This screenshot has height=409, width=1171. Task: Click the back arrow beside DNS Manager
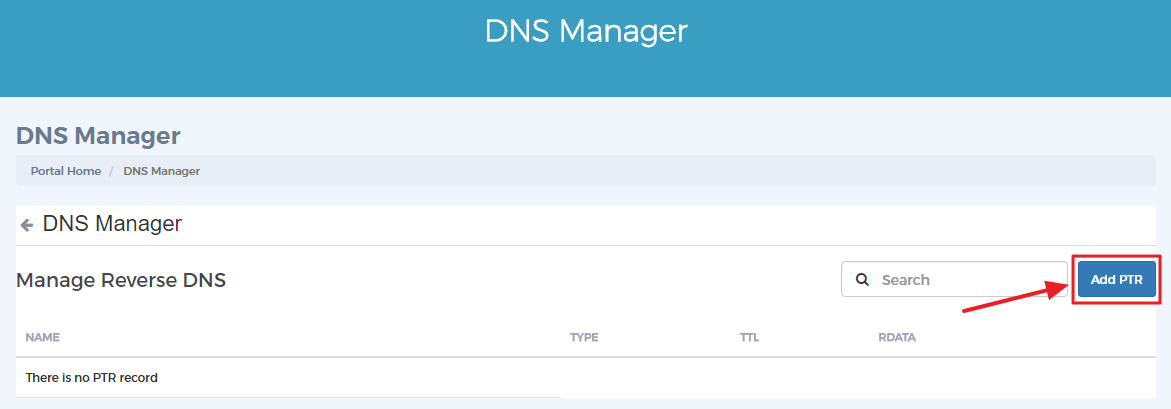(x=27, y=225)
